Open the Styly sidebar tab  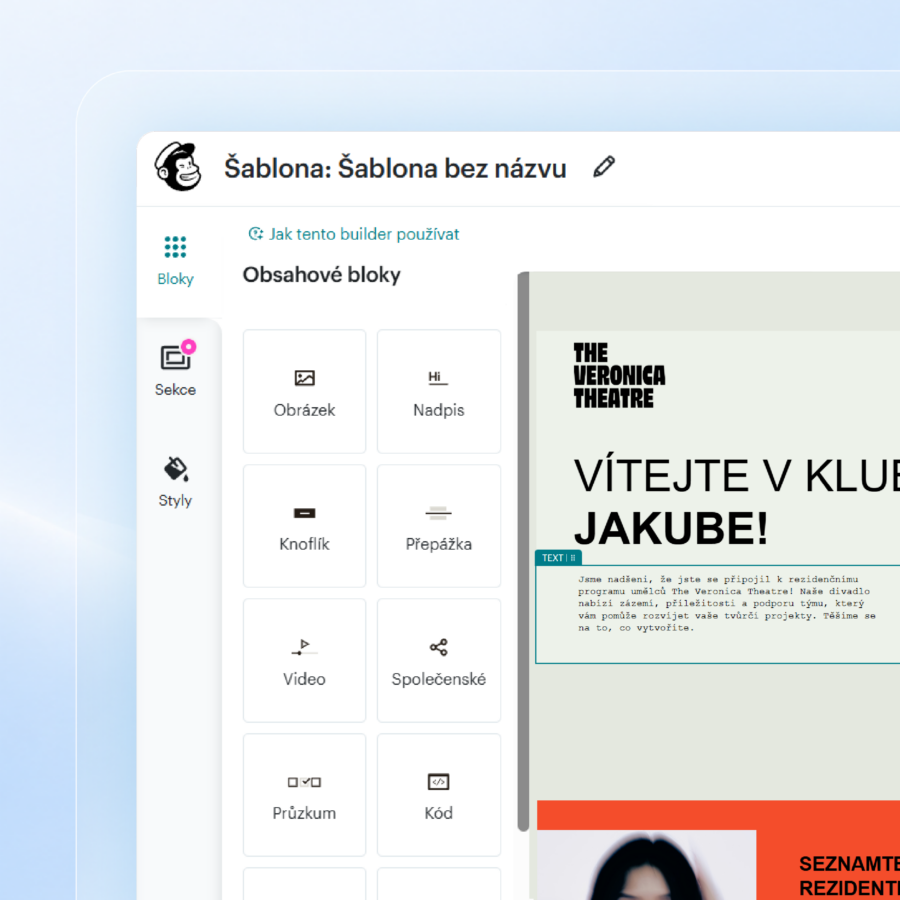[176, 482]
